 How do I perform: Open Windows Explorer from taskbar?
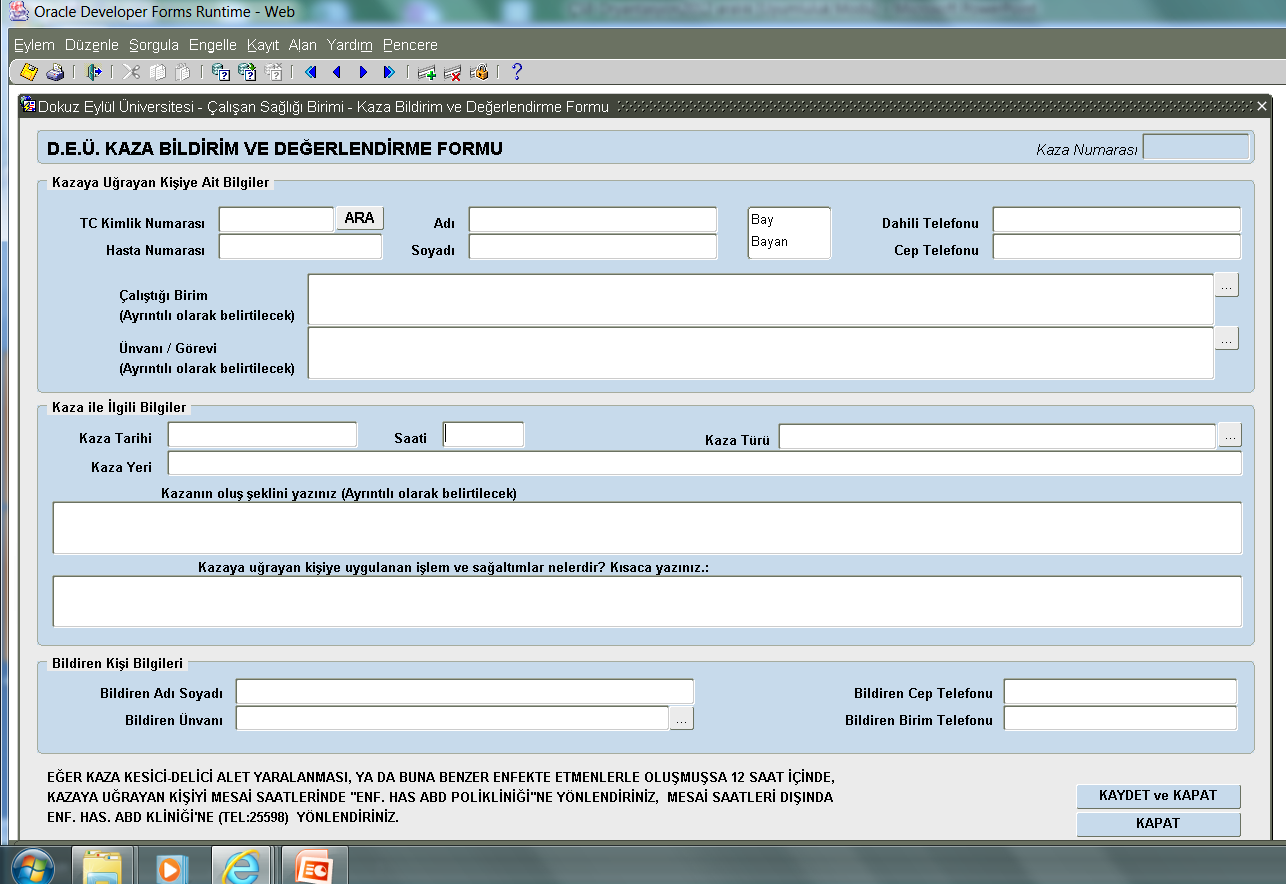coord(103,866)
